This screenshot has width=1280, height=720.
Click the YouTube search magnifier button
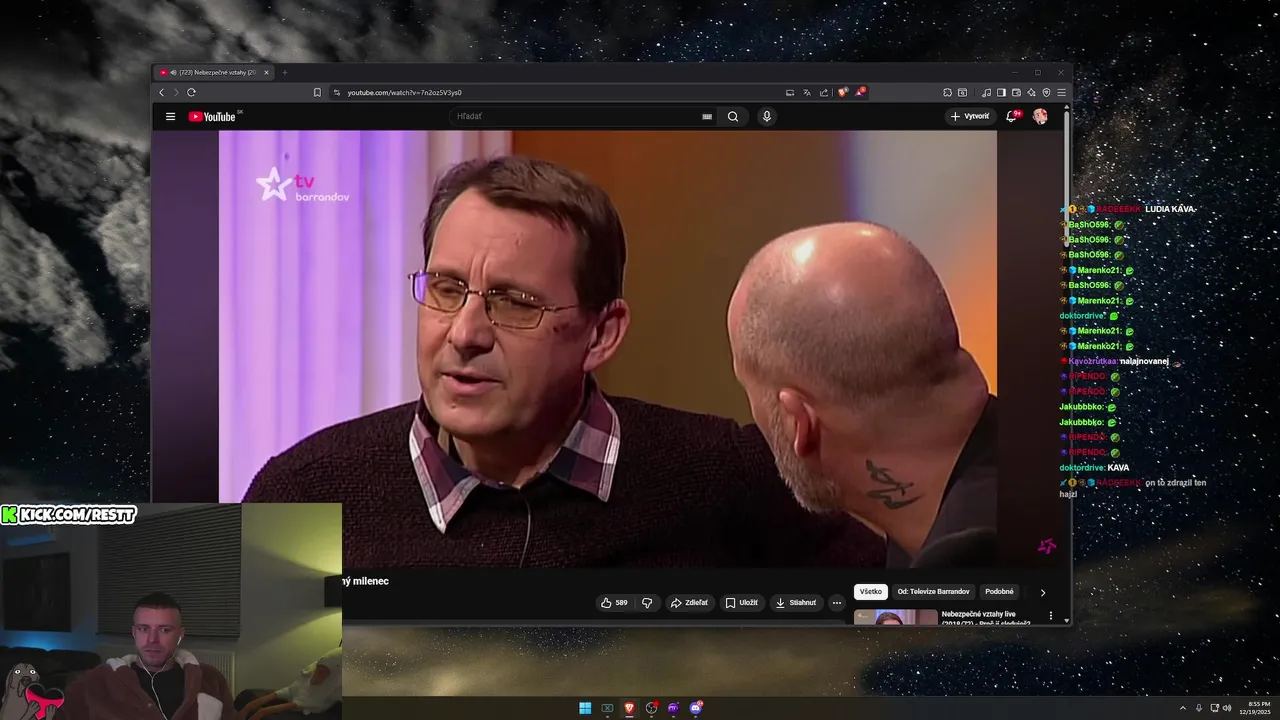coord(733,117)
